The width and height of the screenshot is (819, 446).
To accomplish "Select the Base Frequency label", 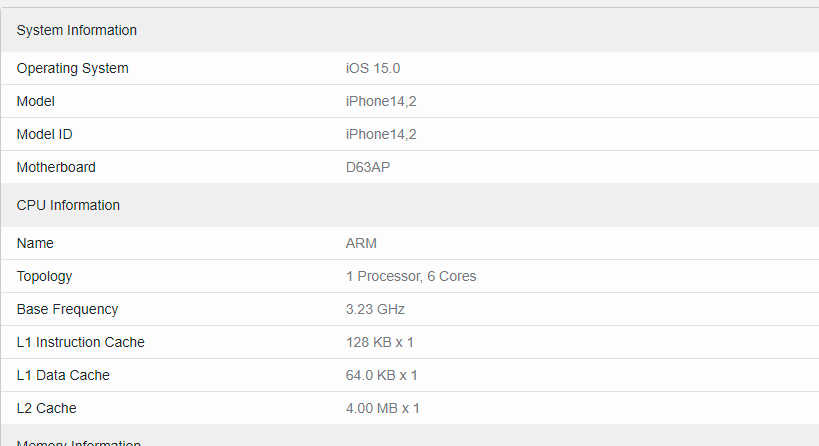I will (67, 309).
